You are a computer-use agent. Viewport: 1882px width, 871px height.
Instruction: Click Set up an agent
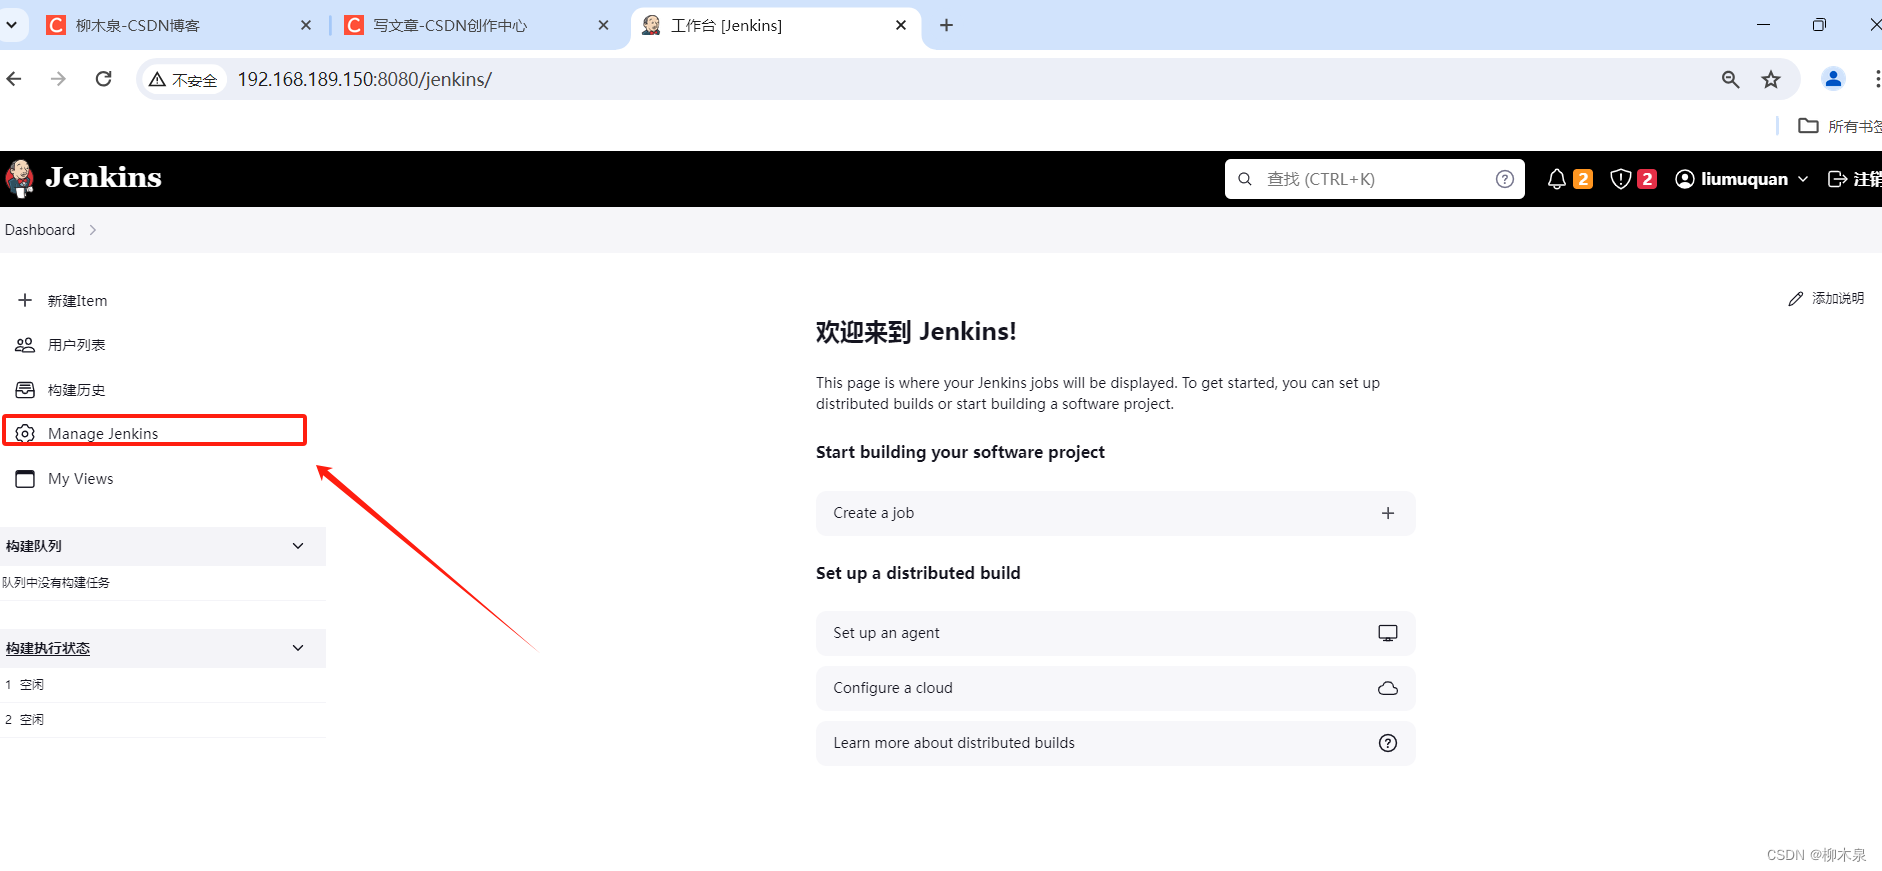pyautogui.click(x=1115, y=633)
